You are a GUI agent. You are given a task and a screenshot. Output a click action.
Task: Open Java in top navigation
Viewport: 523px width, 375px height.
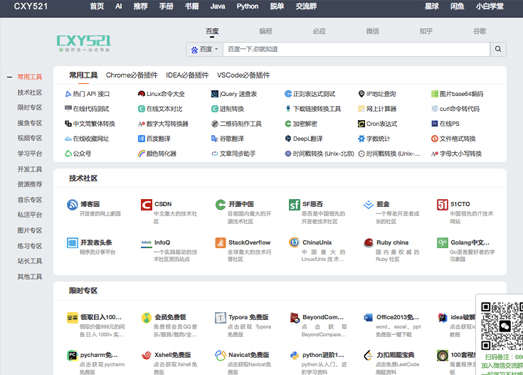click(x=217, y=6)
